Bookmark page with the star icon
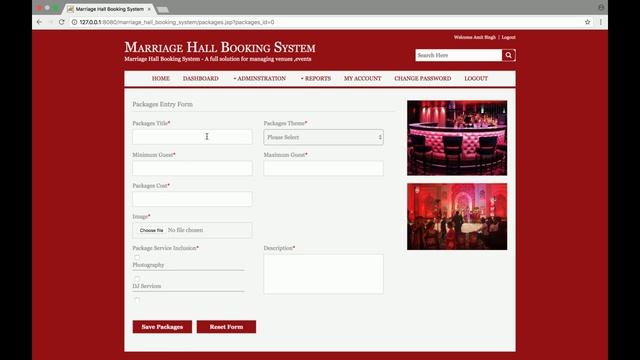 click(587, 22)
